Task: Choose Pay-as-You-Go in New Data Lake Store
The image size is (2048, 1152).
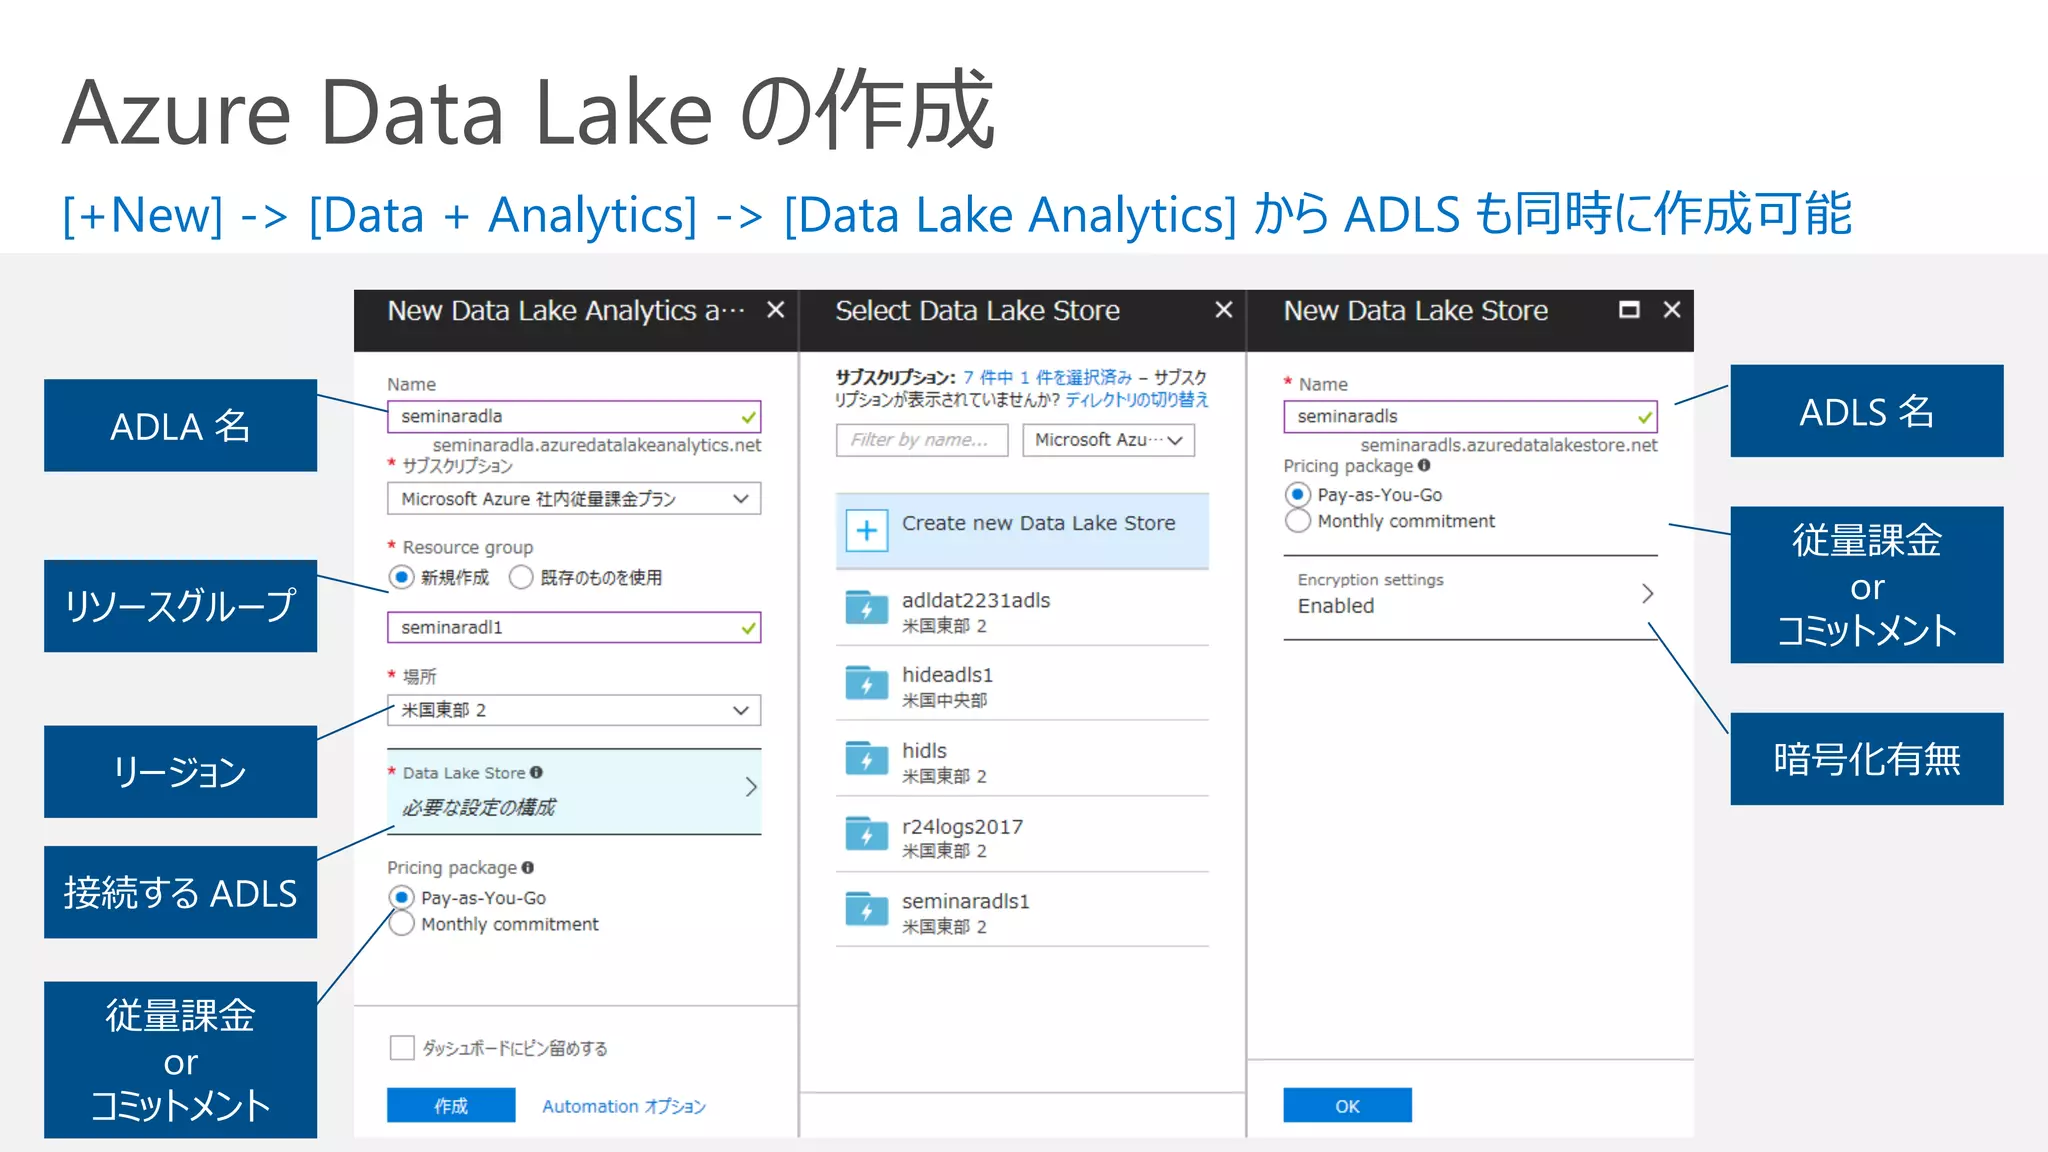Action: (1297, 494)
